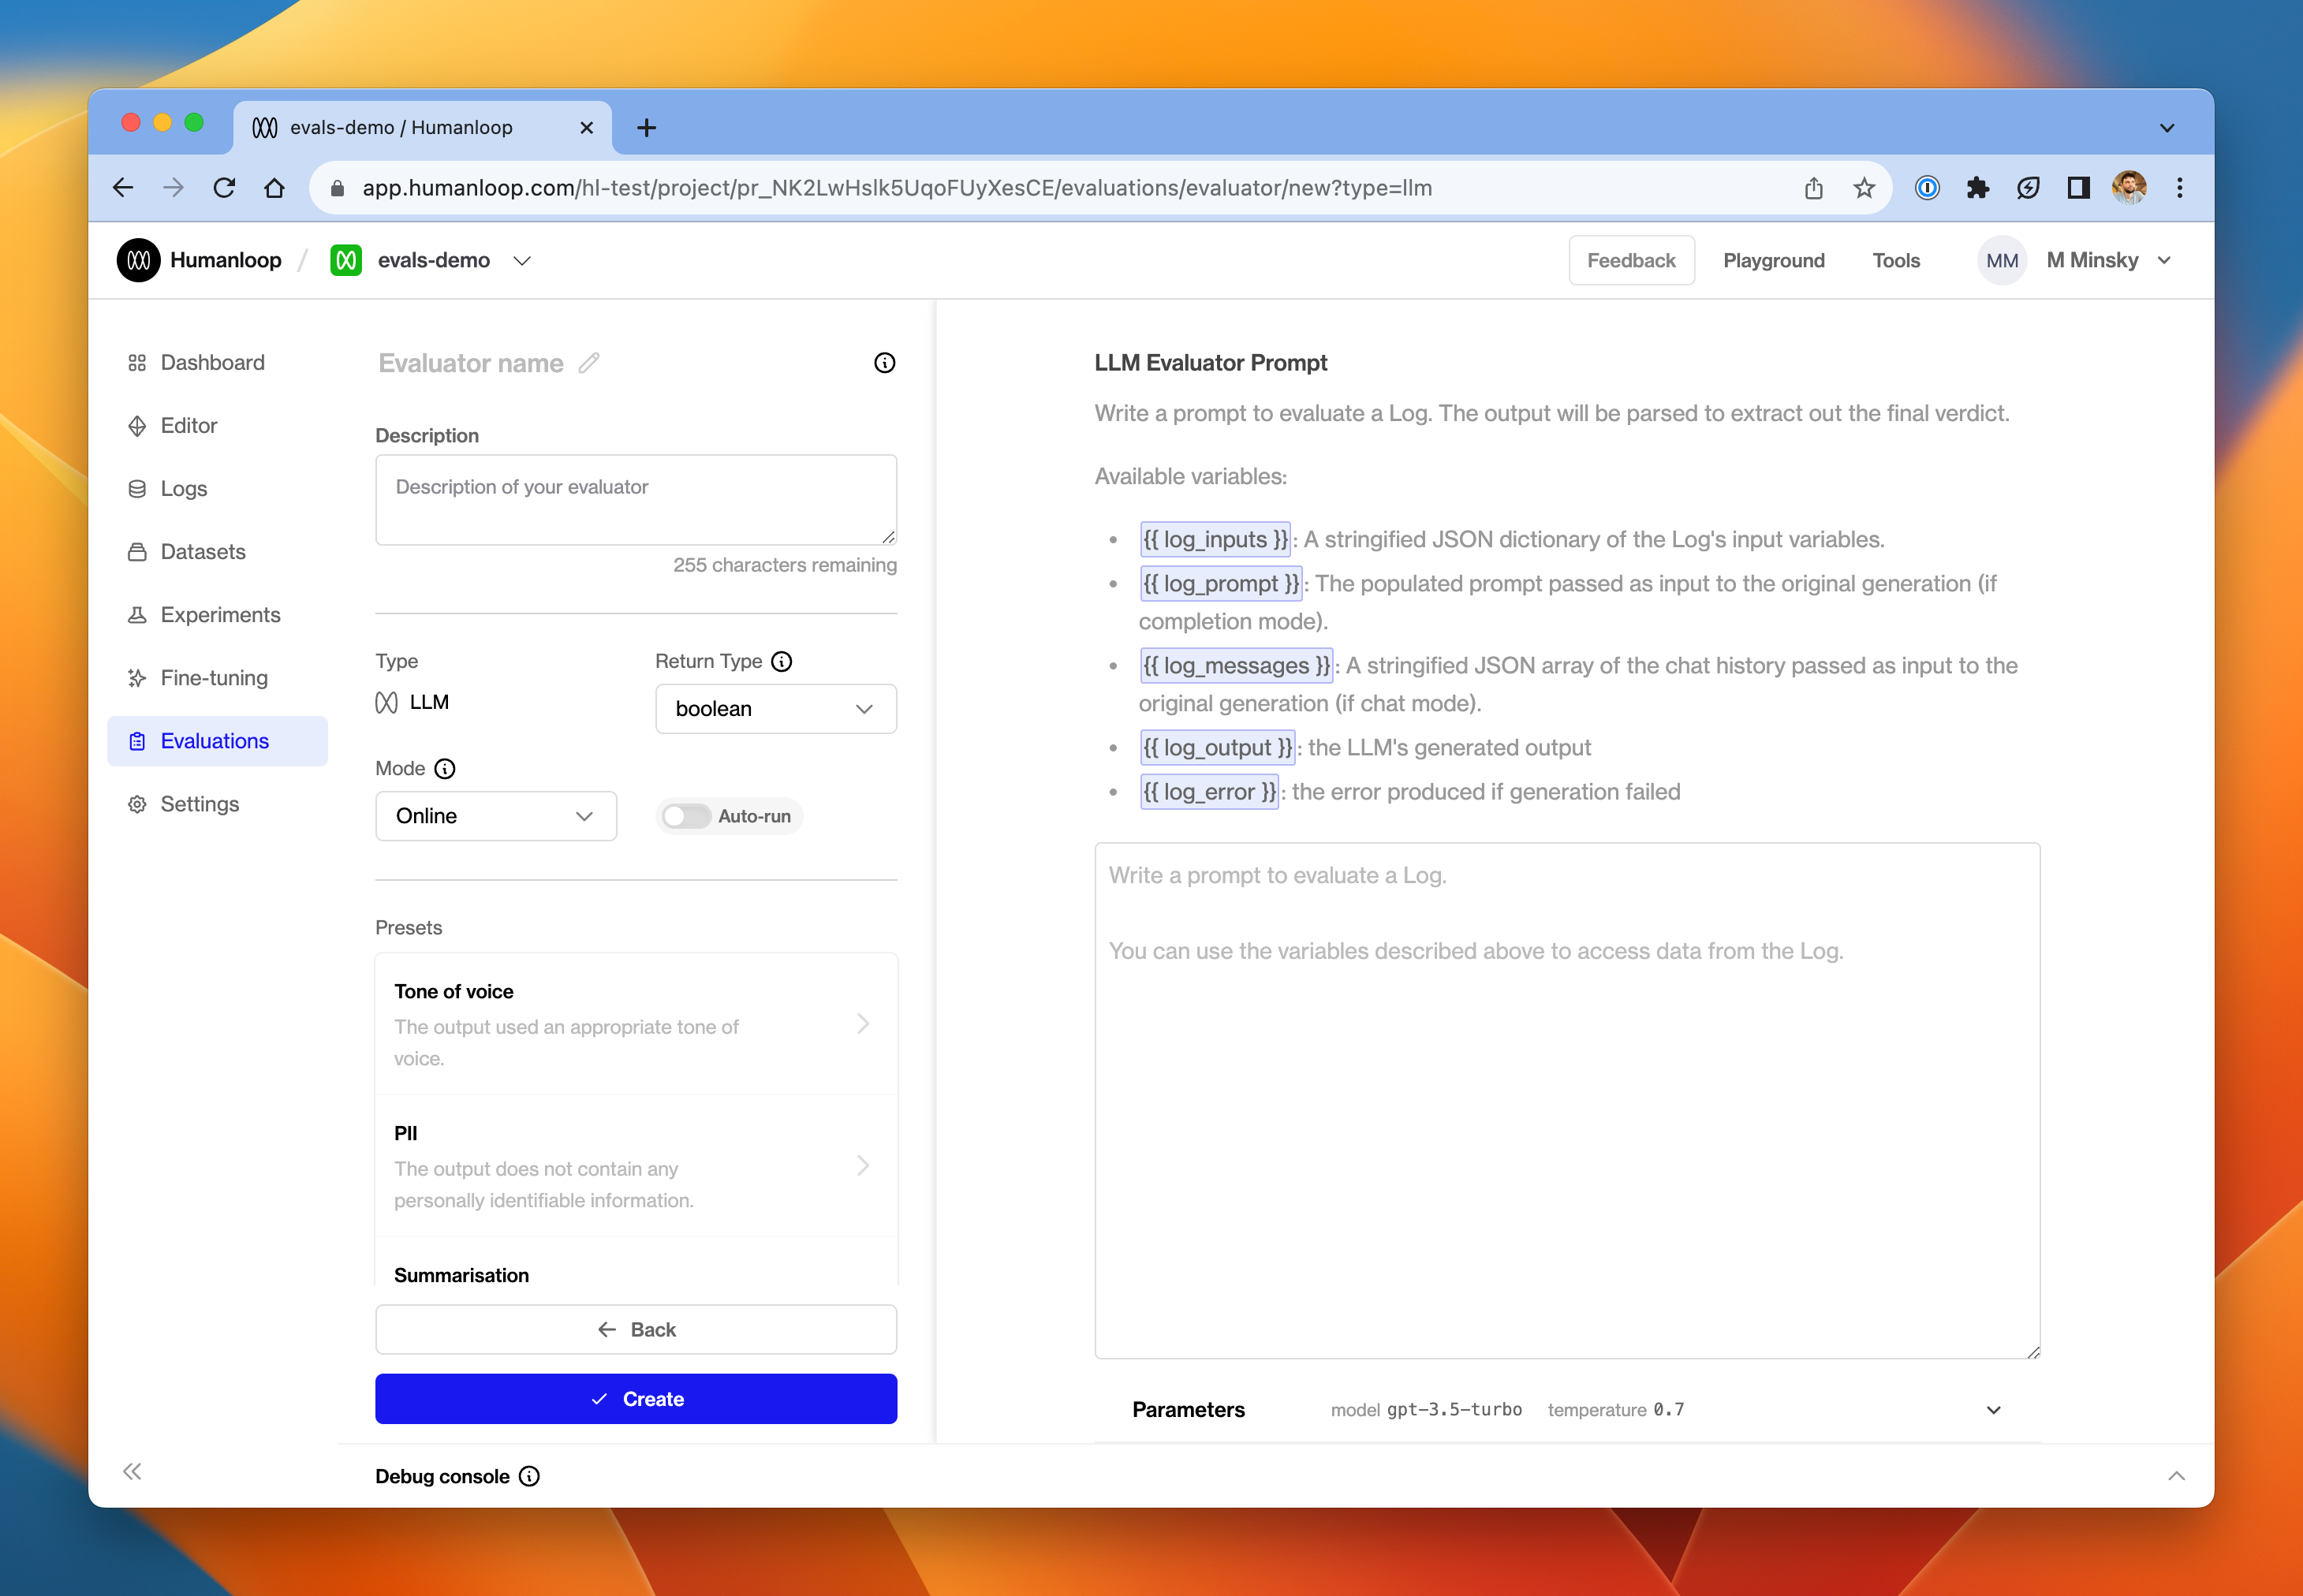
Task: Open a new browser tab
Action: click(647, 128)
